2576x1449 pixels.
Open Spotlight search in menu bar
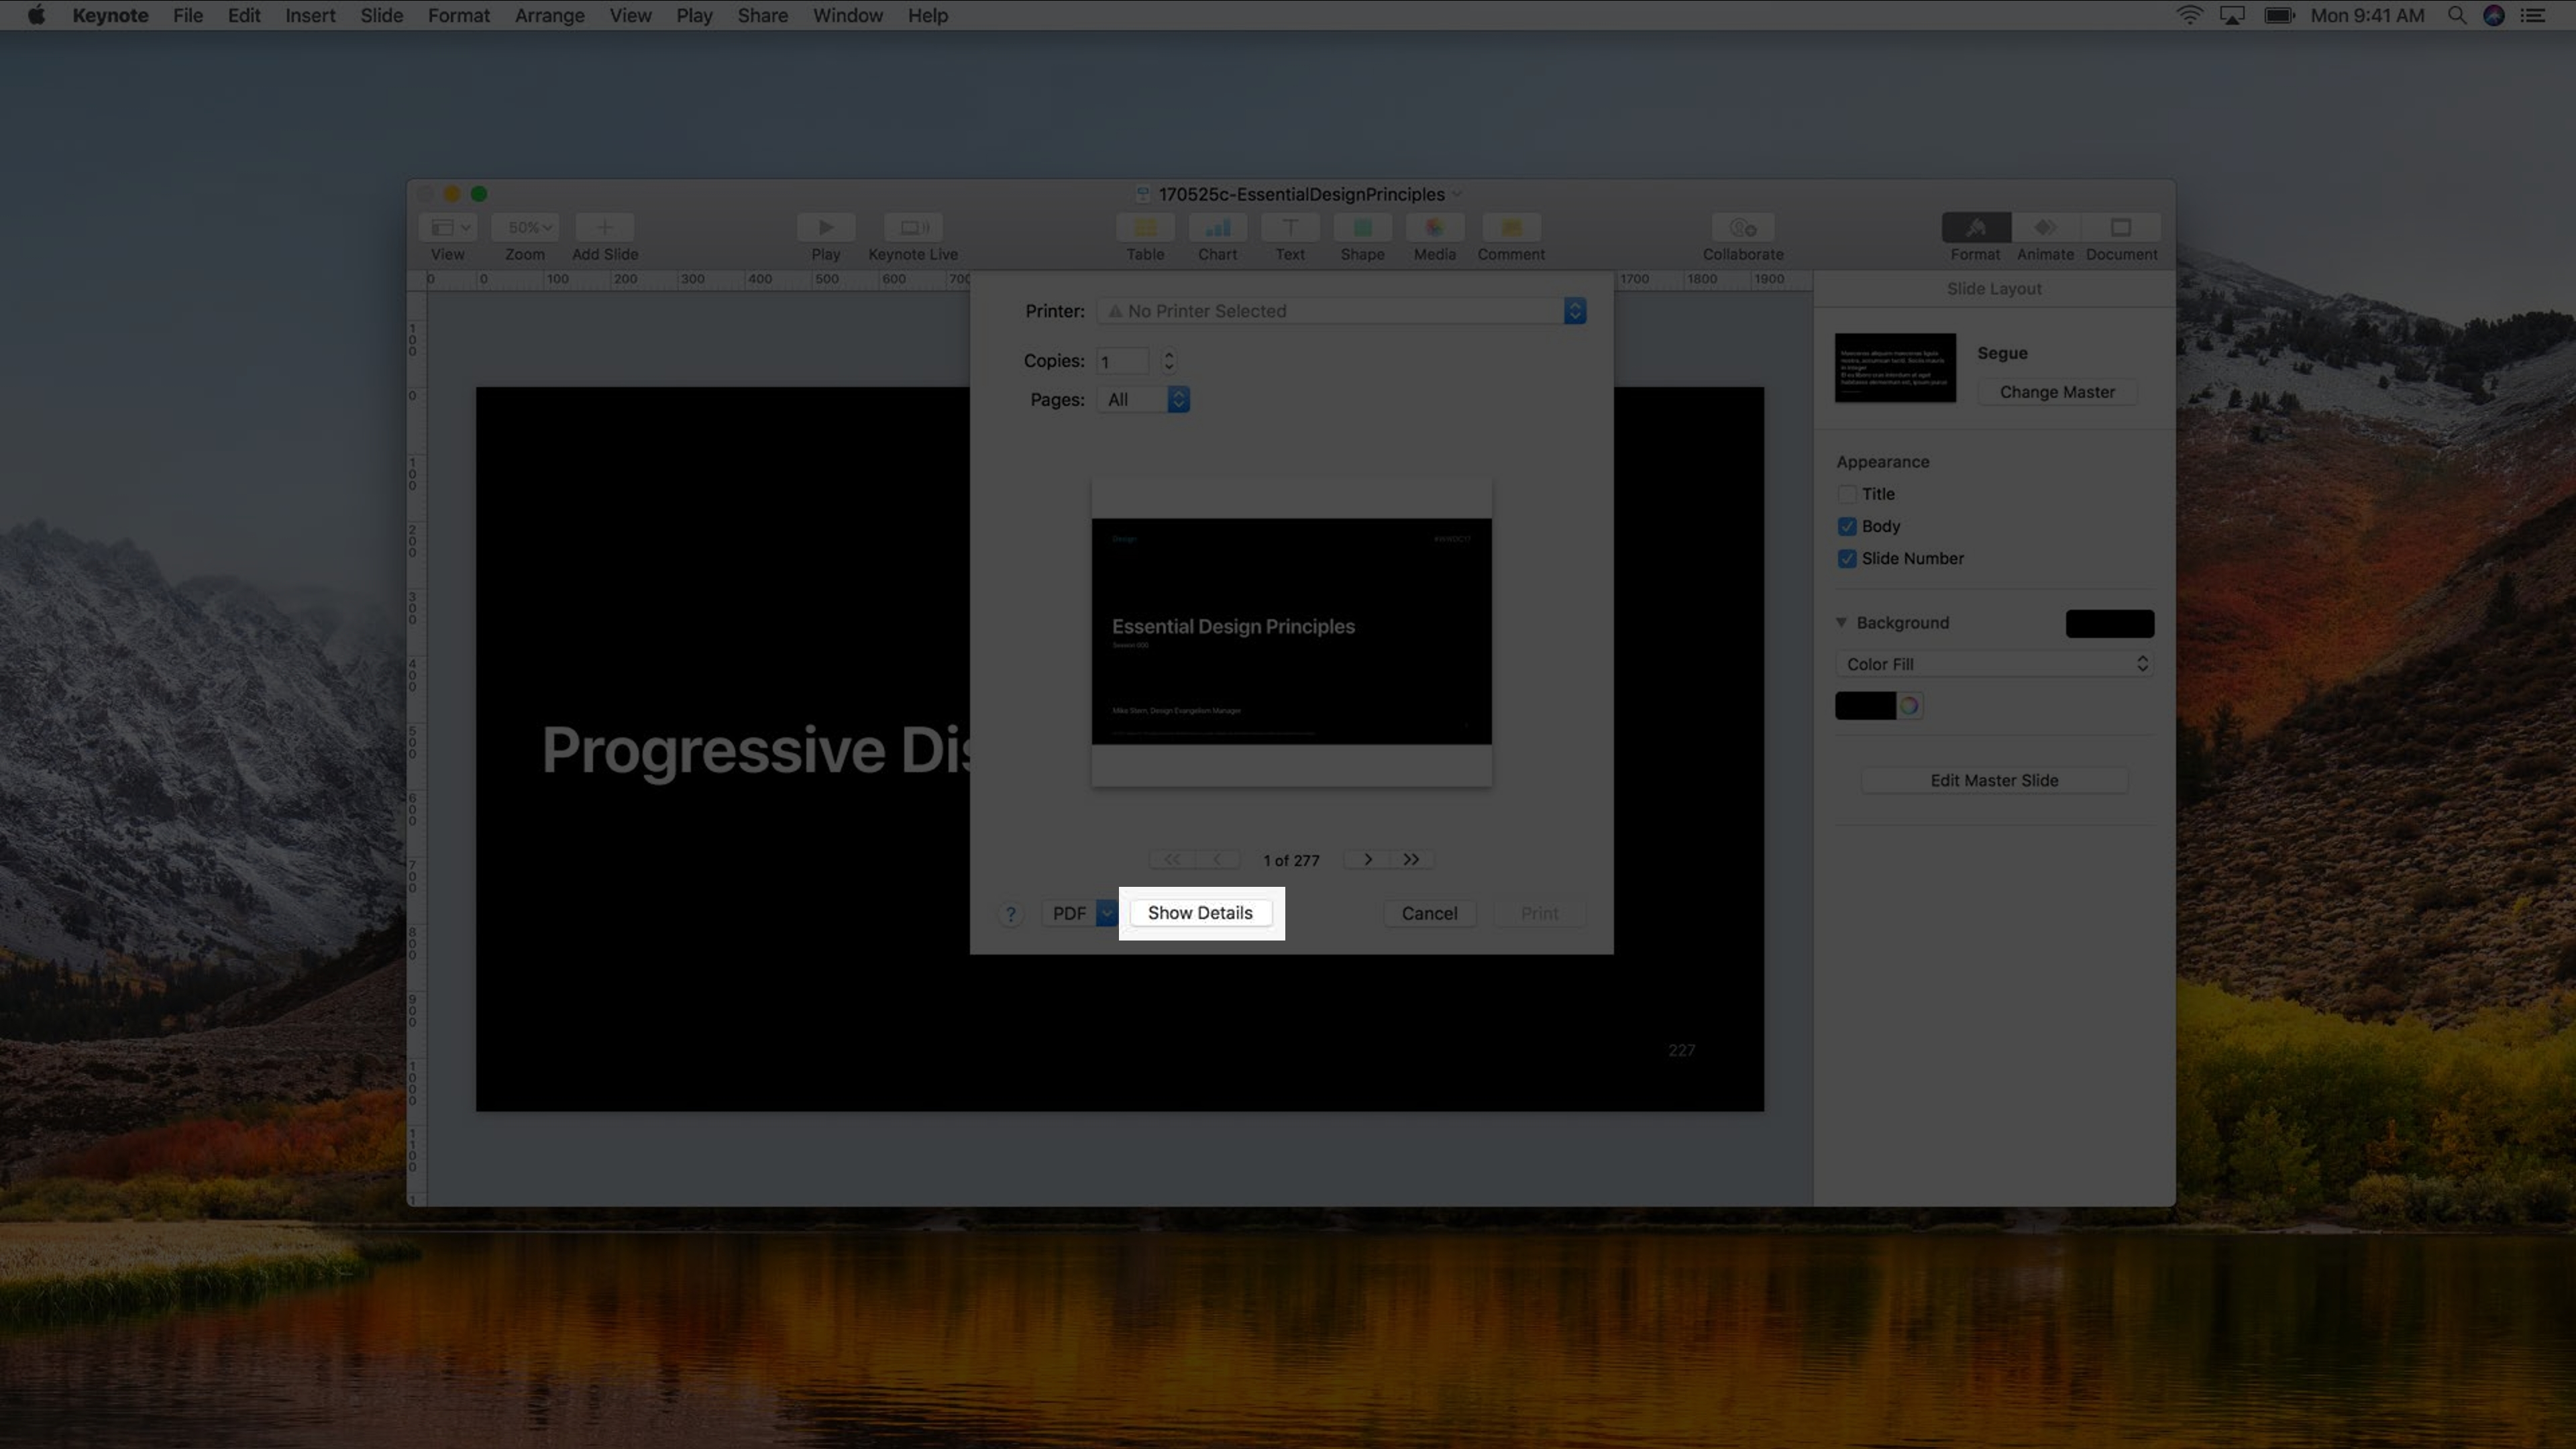(x=2456, y=15)
